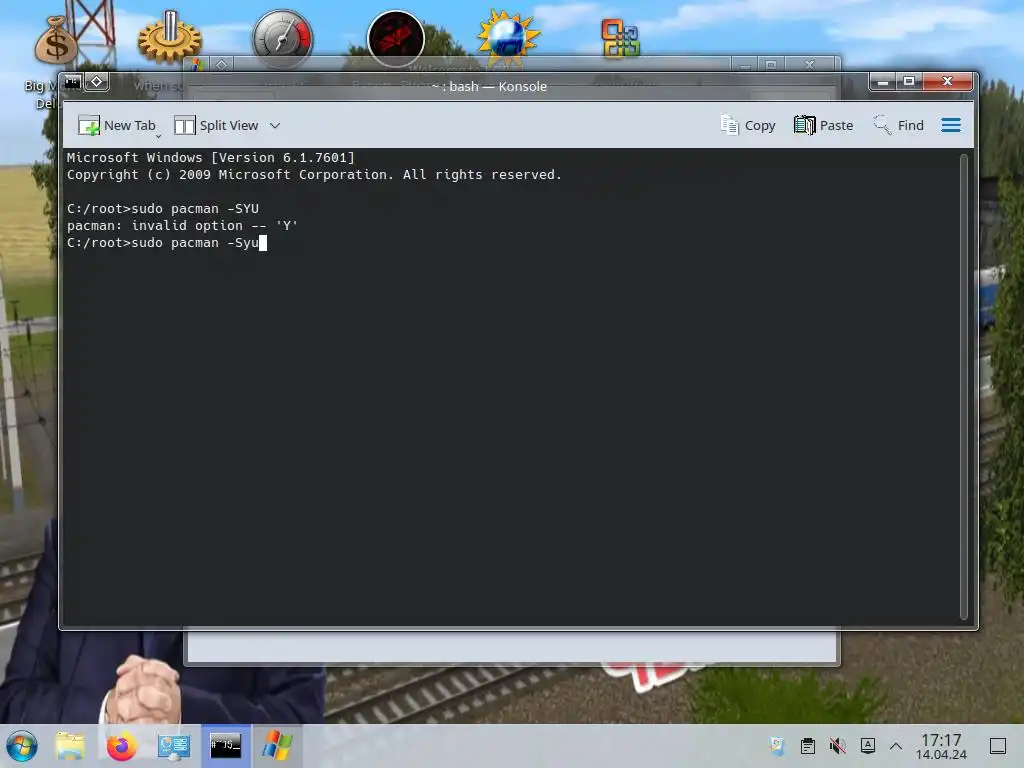
Task: Click the keyboard layout tray icon
Action: (868, 746)
